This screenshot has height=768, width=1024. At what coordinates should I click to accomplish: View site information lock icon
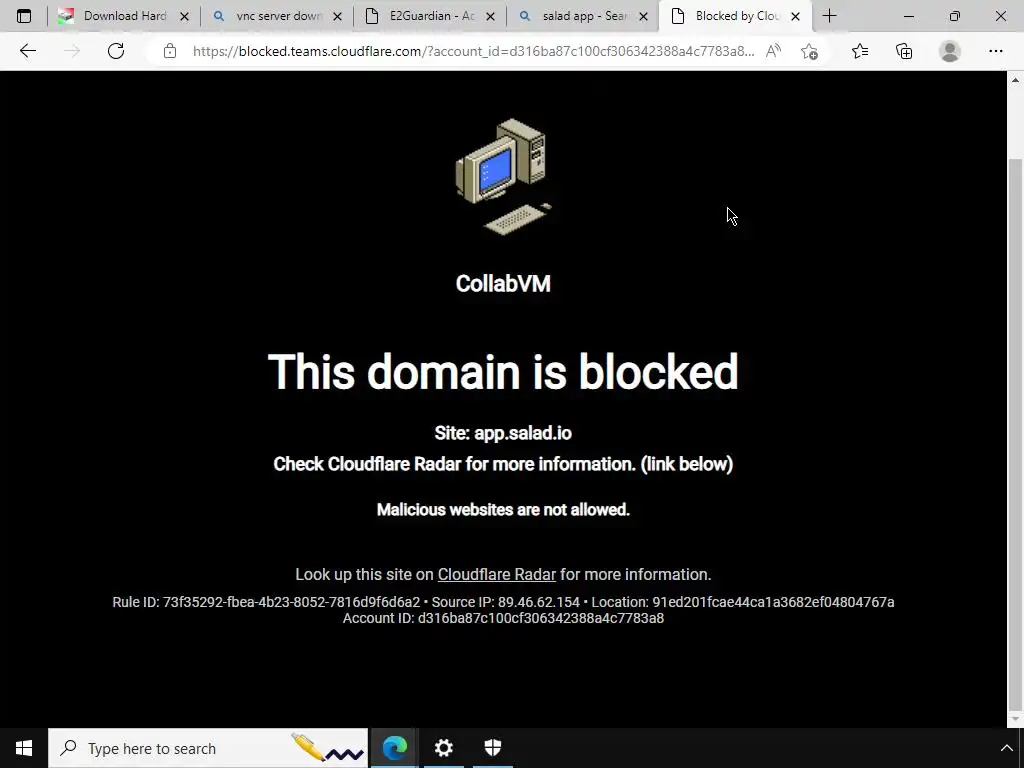click(170, 51)
